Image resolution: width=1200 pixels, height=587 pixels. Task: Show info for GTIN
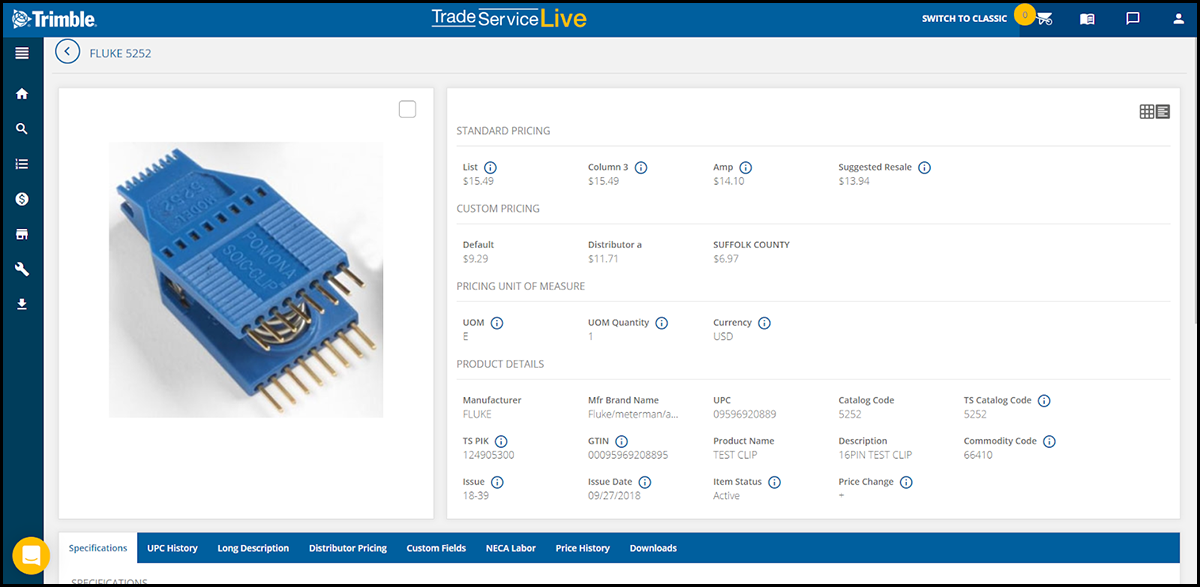(621, 441)
